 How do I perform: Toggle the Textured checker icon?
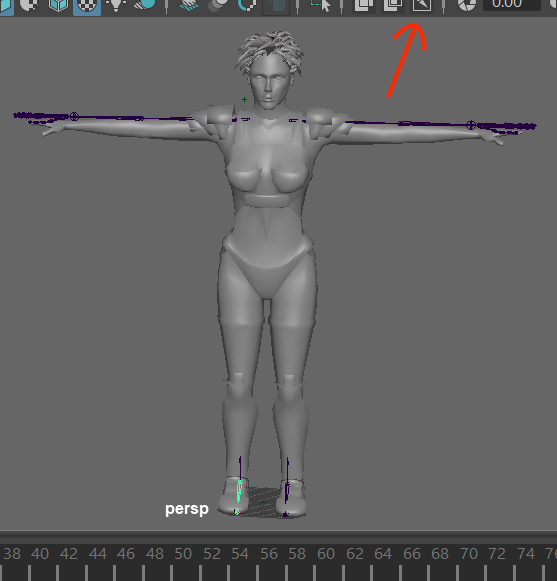(87, 6)
